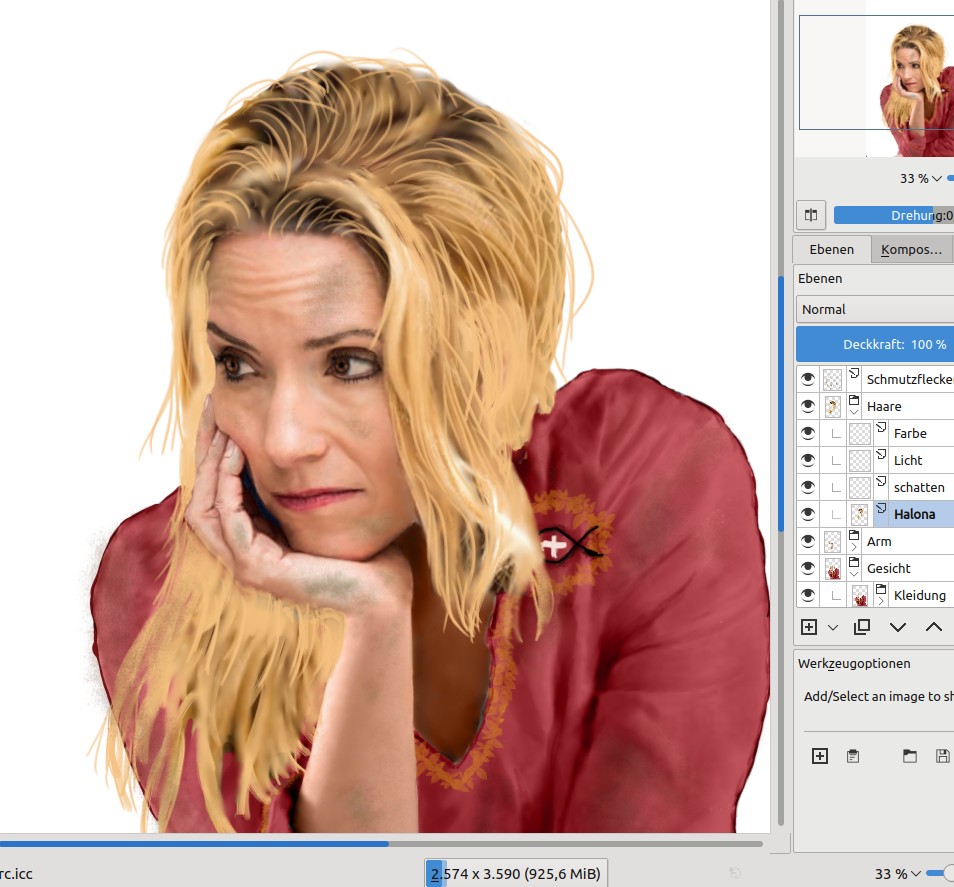Click the mirror canvas button beside Drehung
This screenshot has width=954, height=887.
pos(811,215)
